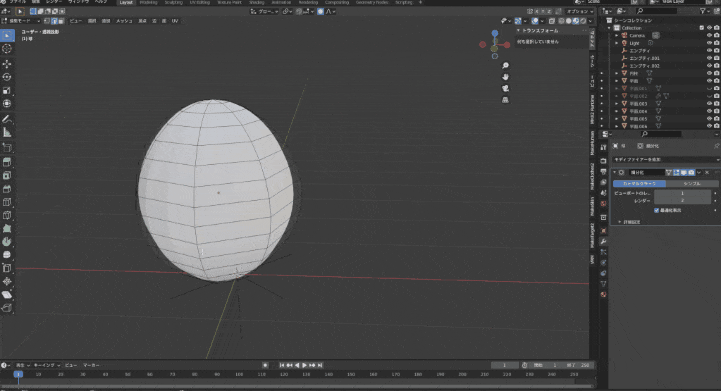Open the transform orientation グロー dropdown
Viewport: 721px width, 391px height.
[264, 12]
